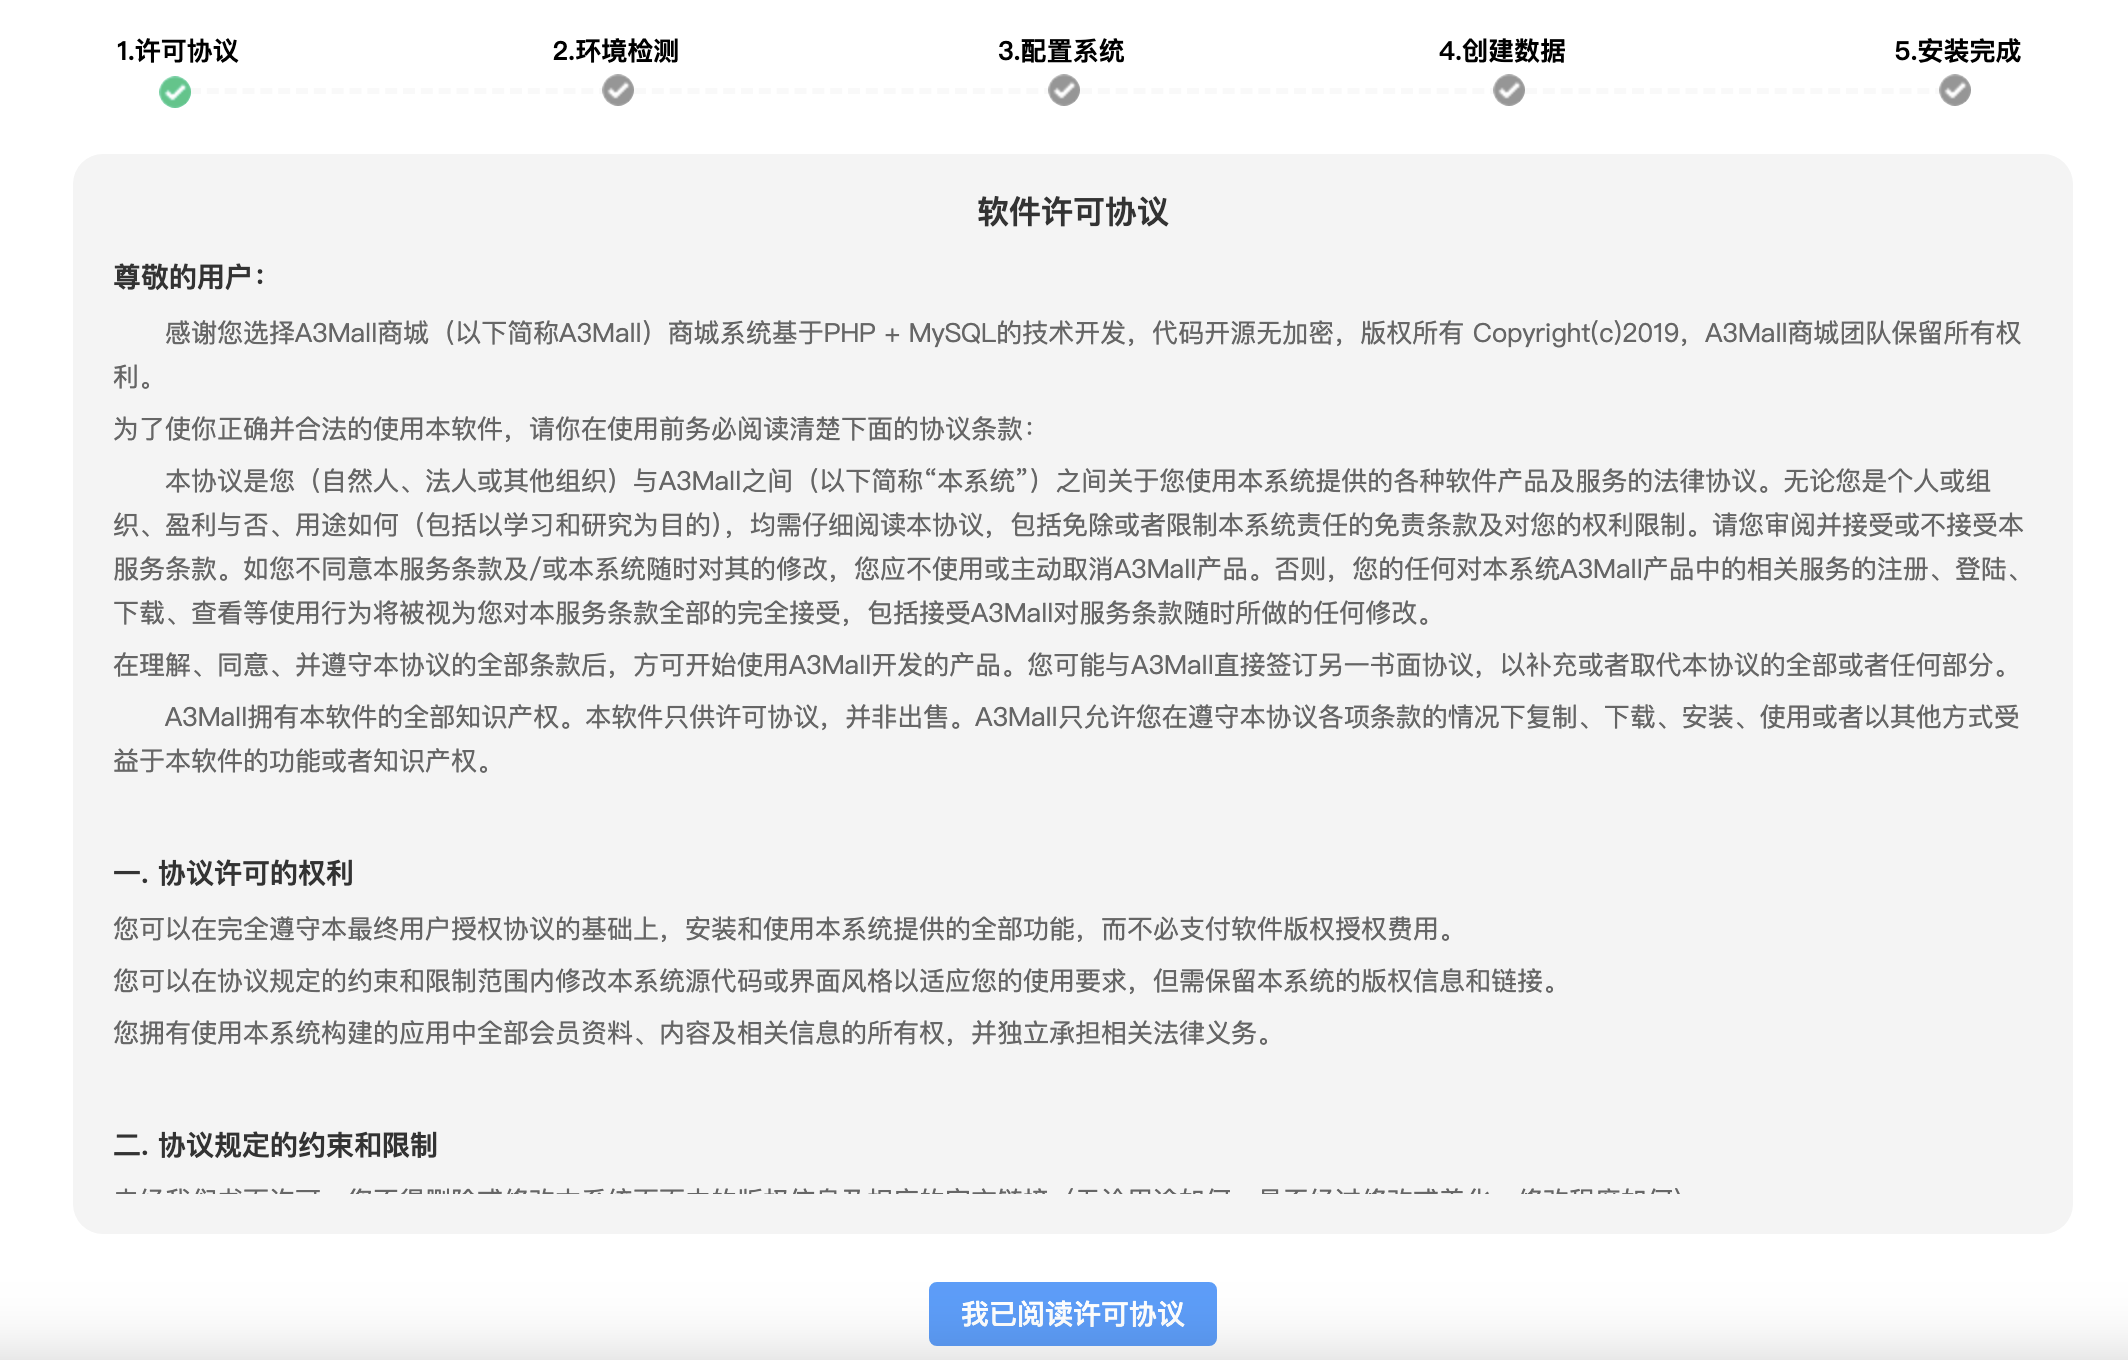
Task: Select step label 3.配置系统
Action: click(x=1061, y=51)
